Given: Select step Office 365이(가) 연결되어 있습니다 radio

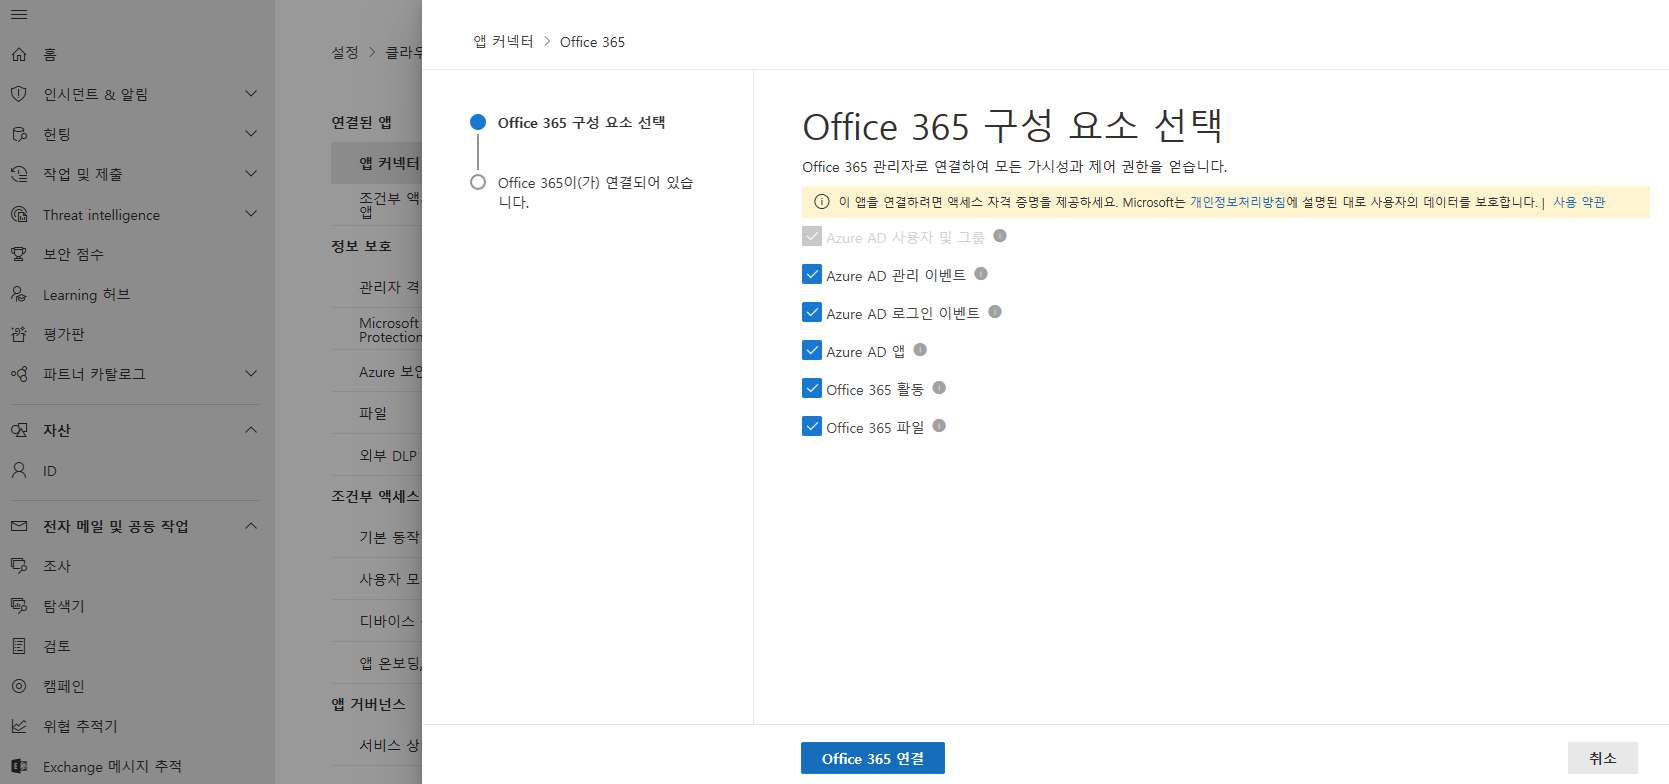Looking at the screenshot, I should [478, 182].
